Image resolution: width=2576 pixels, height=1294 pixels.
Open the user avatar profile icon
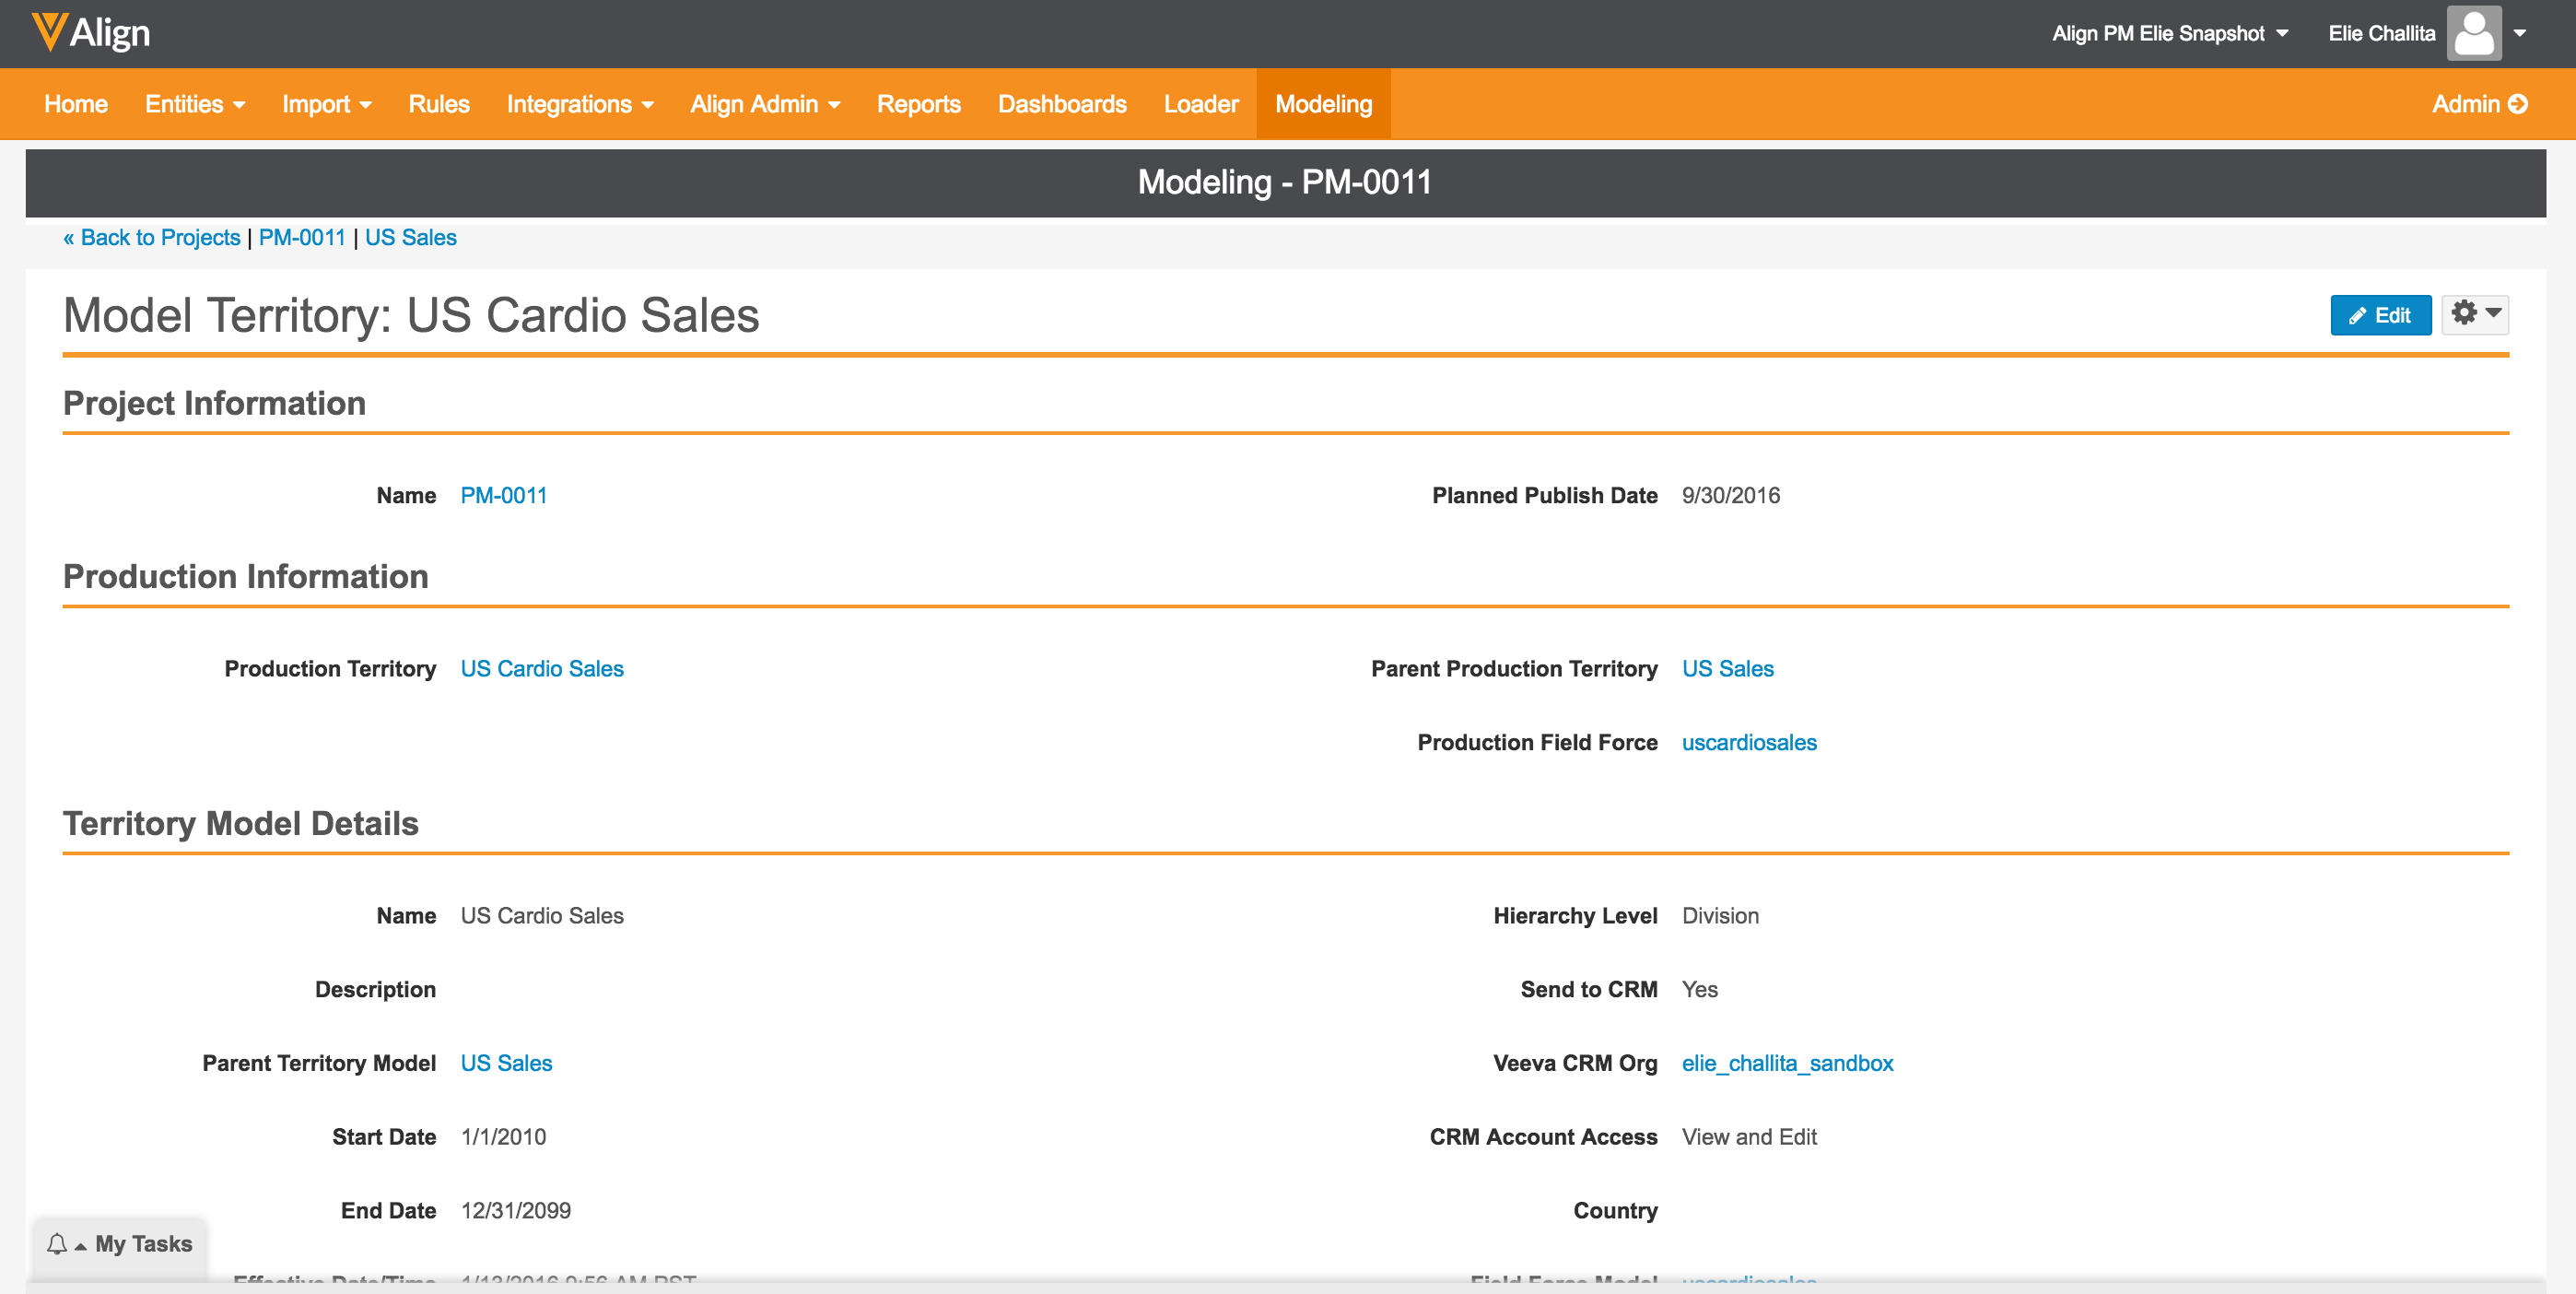(x=2474, y=33)
